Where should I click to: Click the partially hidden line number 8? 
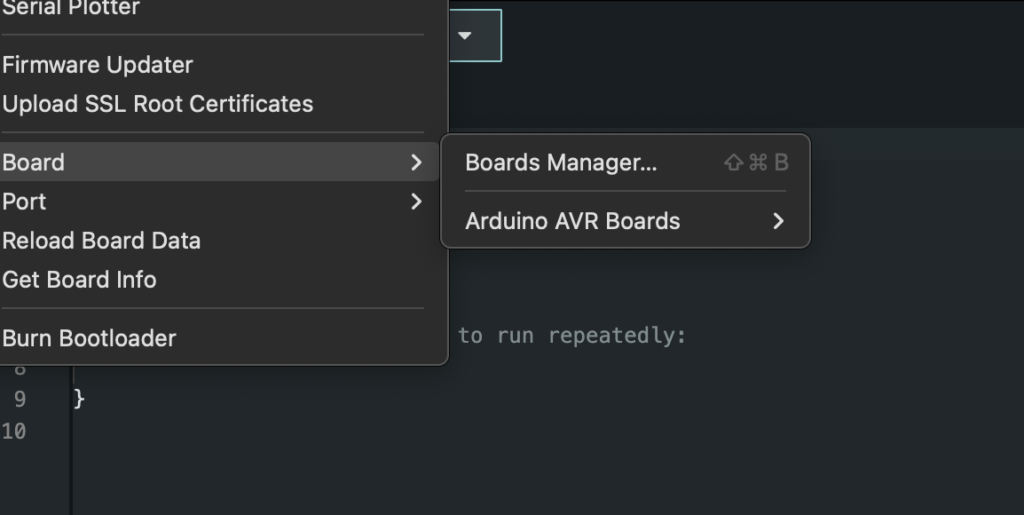pos(20,371)
